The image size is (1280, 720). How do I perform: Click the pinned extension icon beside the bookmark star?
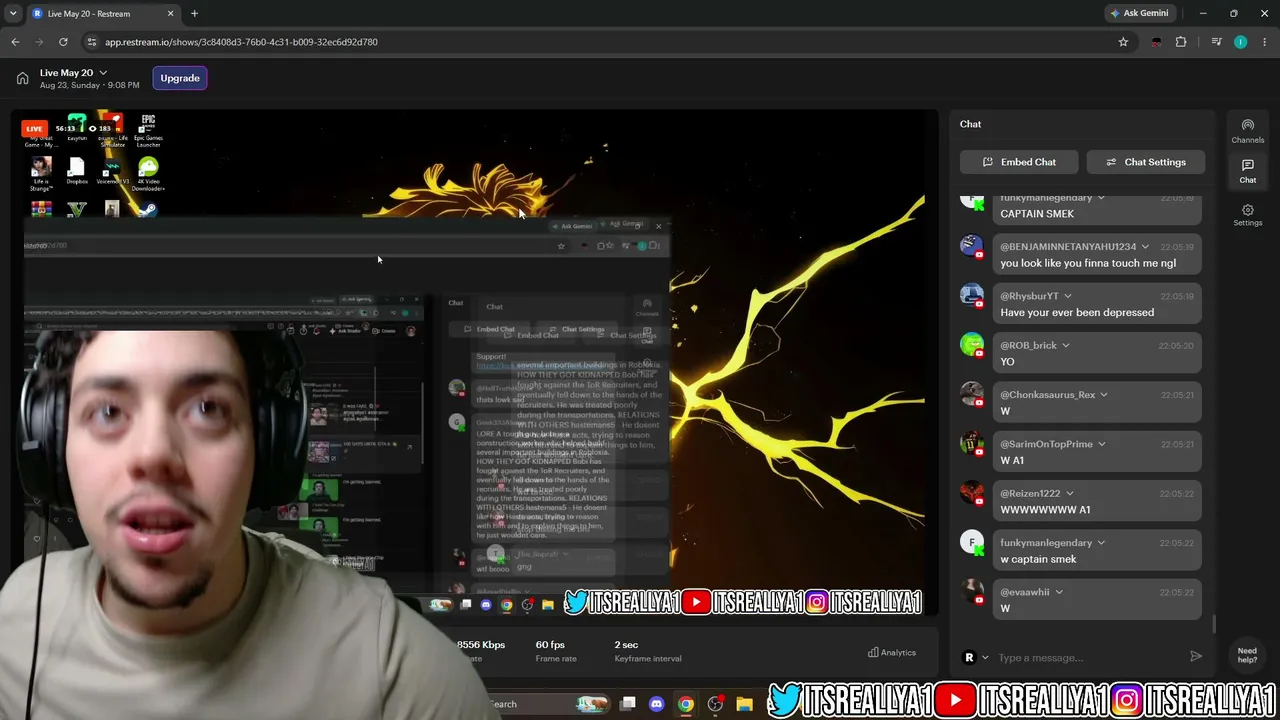coord(1156,42)
